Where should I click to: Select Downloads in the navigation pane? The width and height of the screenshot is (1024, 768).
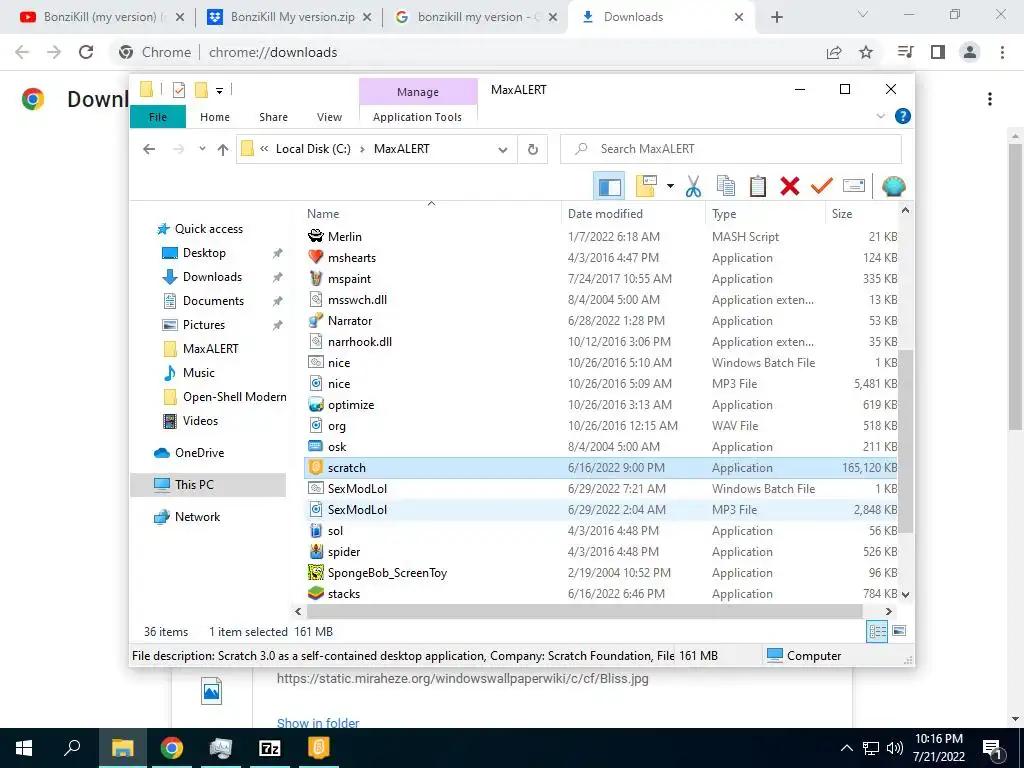point(212,277)
